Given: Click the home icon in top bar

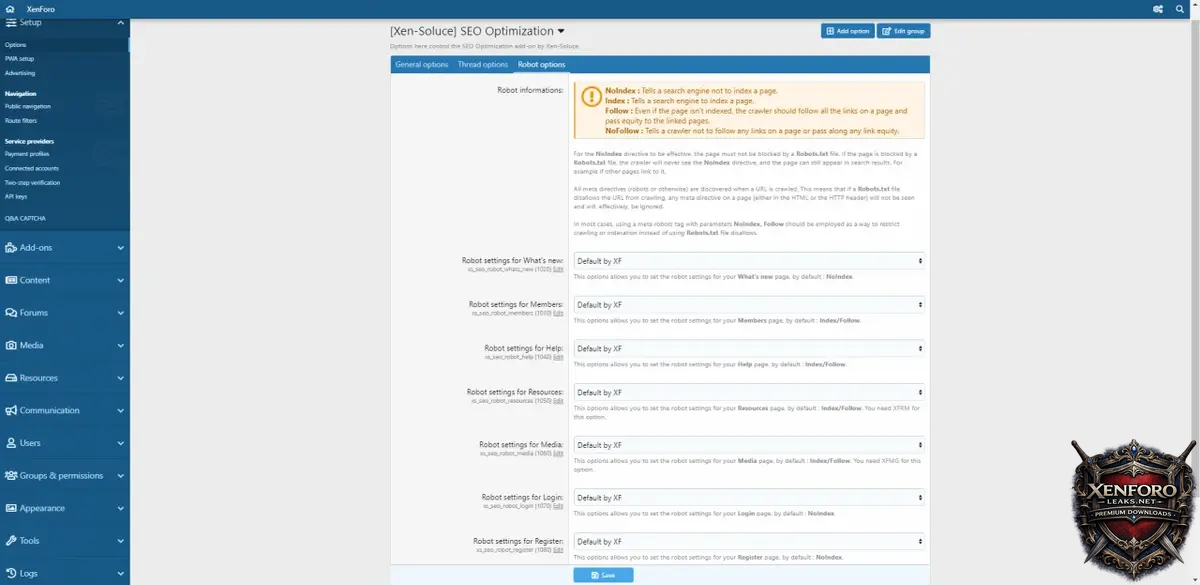Looking at the screenshot, I should [9, 9].
